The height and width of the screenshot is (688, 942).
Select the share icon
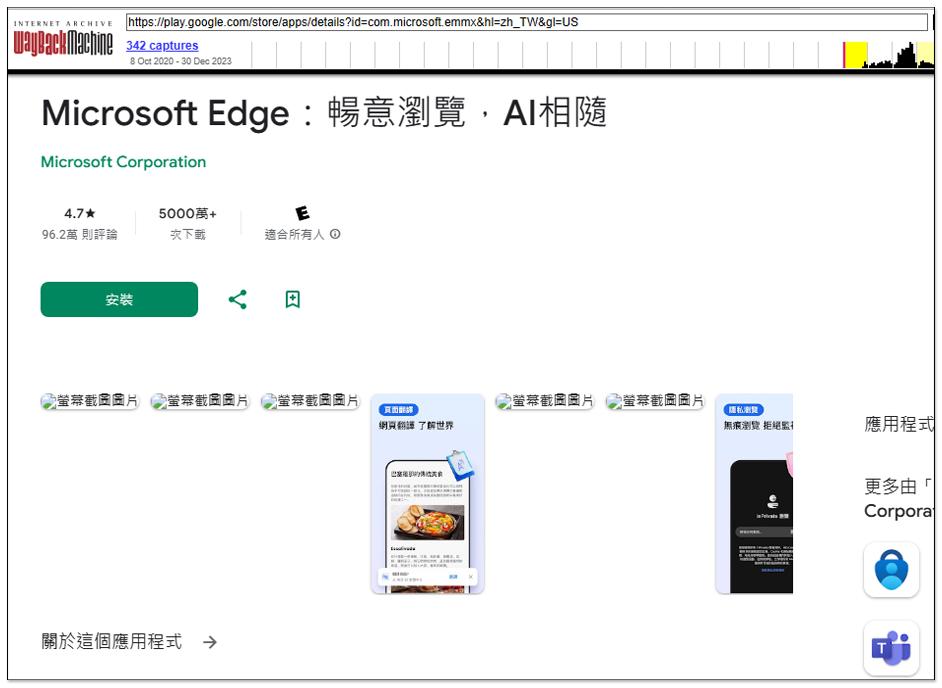[x=237, y=298]
